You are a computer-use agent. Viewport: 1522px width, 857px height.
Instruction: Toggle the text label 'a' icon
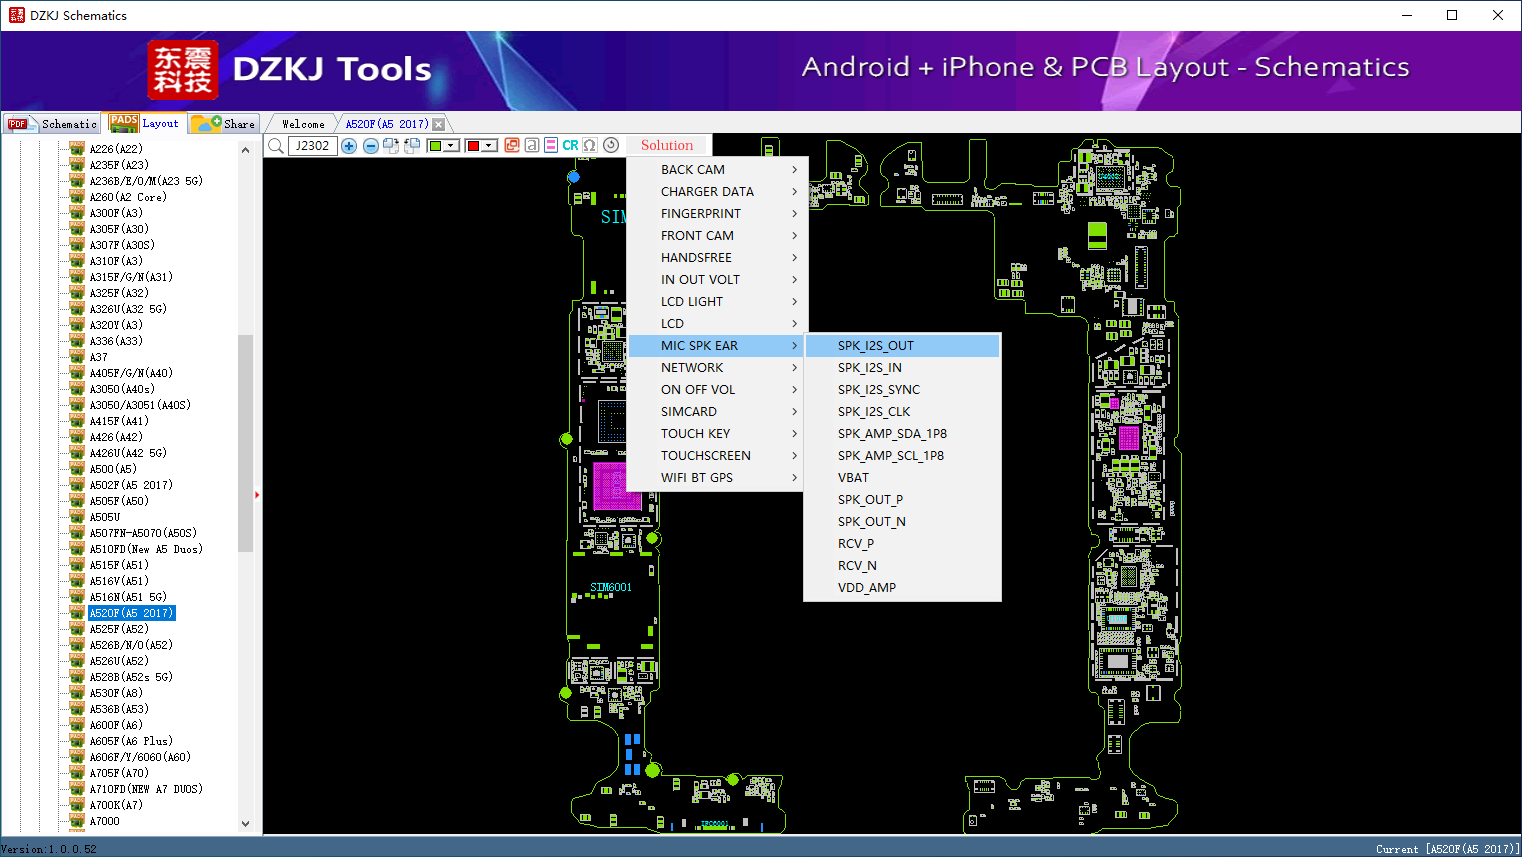[532, 145]
